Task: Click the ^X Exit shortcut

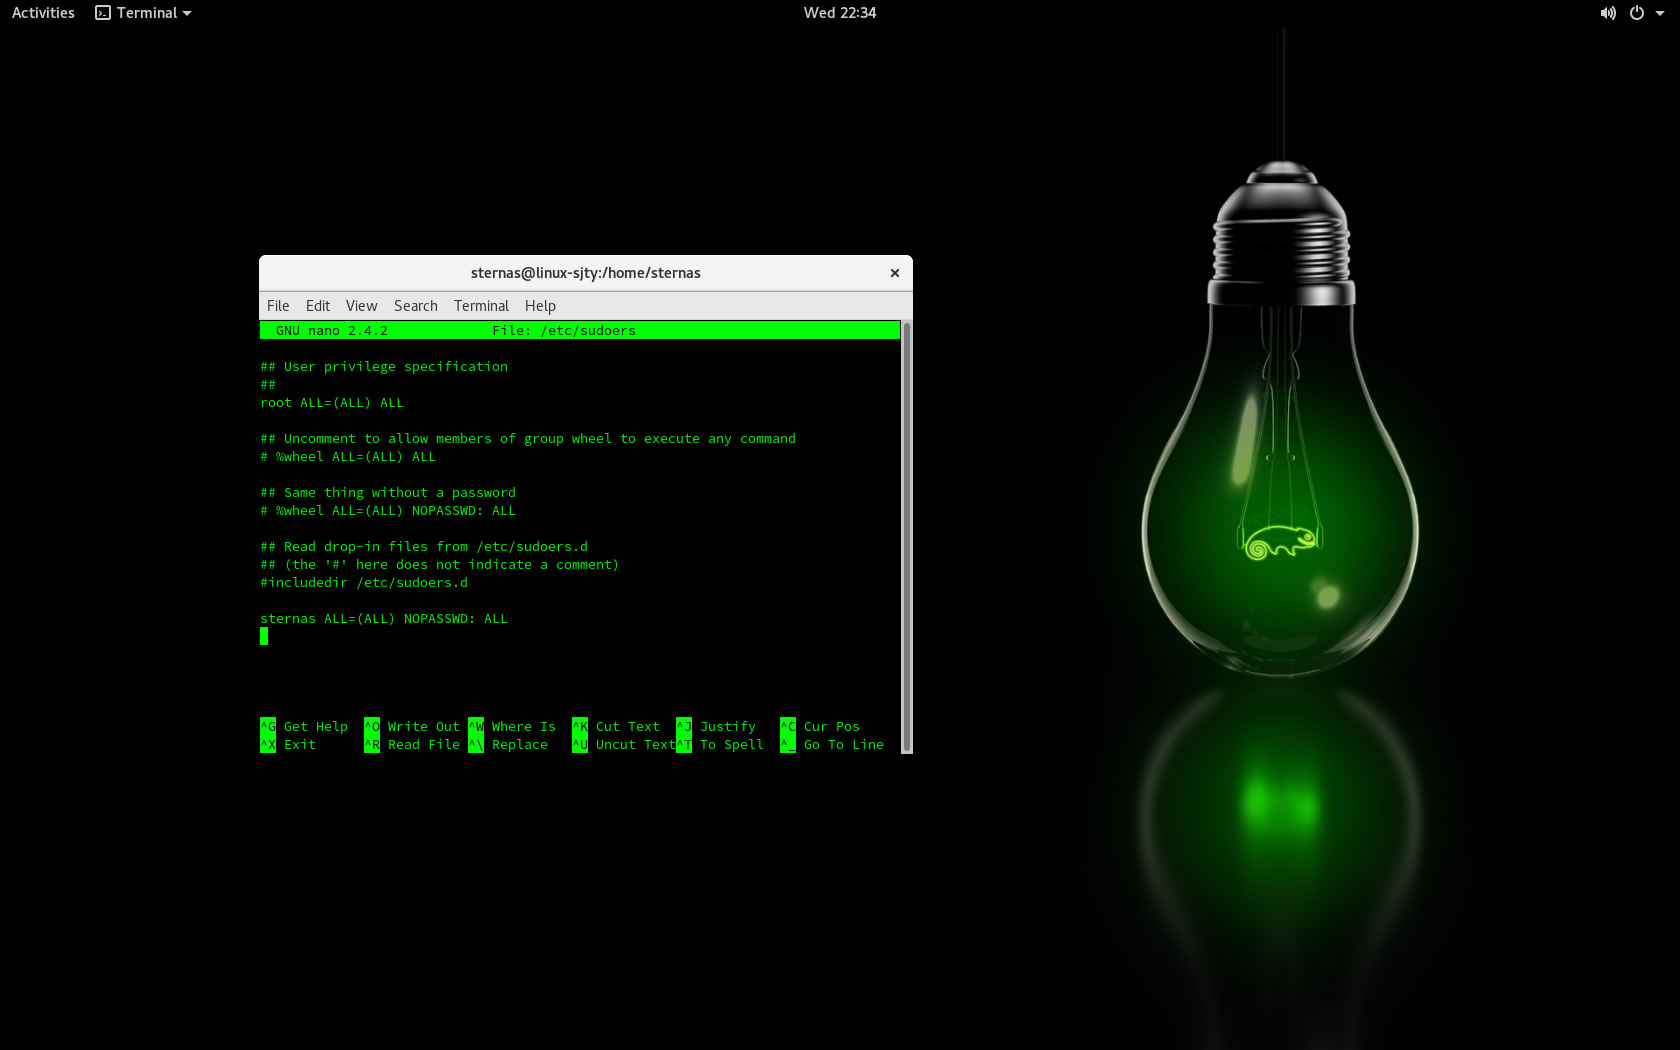Action: click(x=288, y=745)
